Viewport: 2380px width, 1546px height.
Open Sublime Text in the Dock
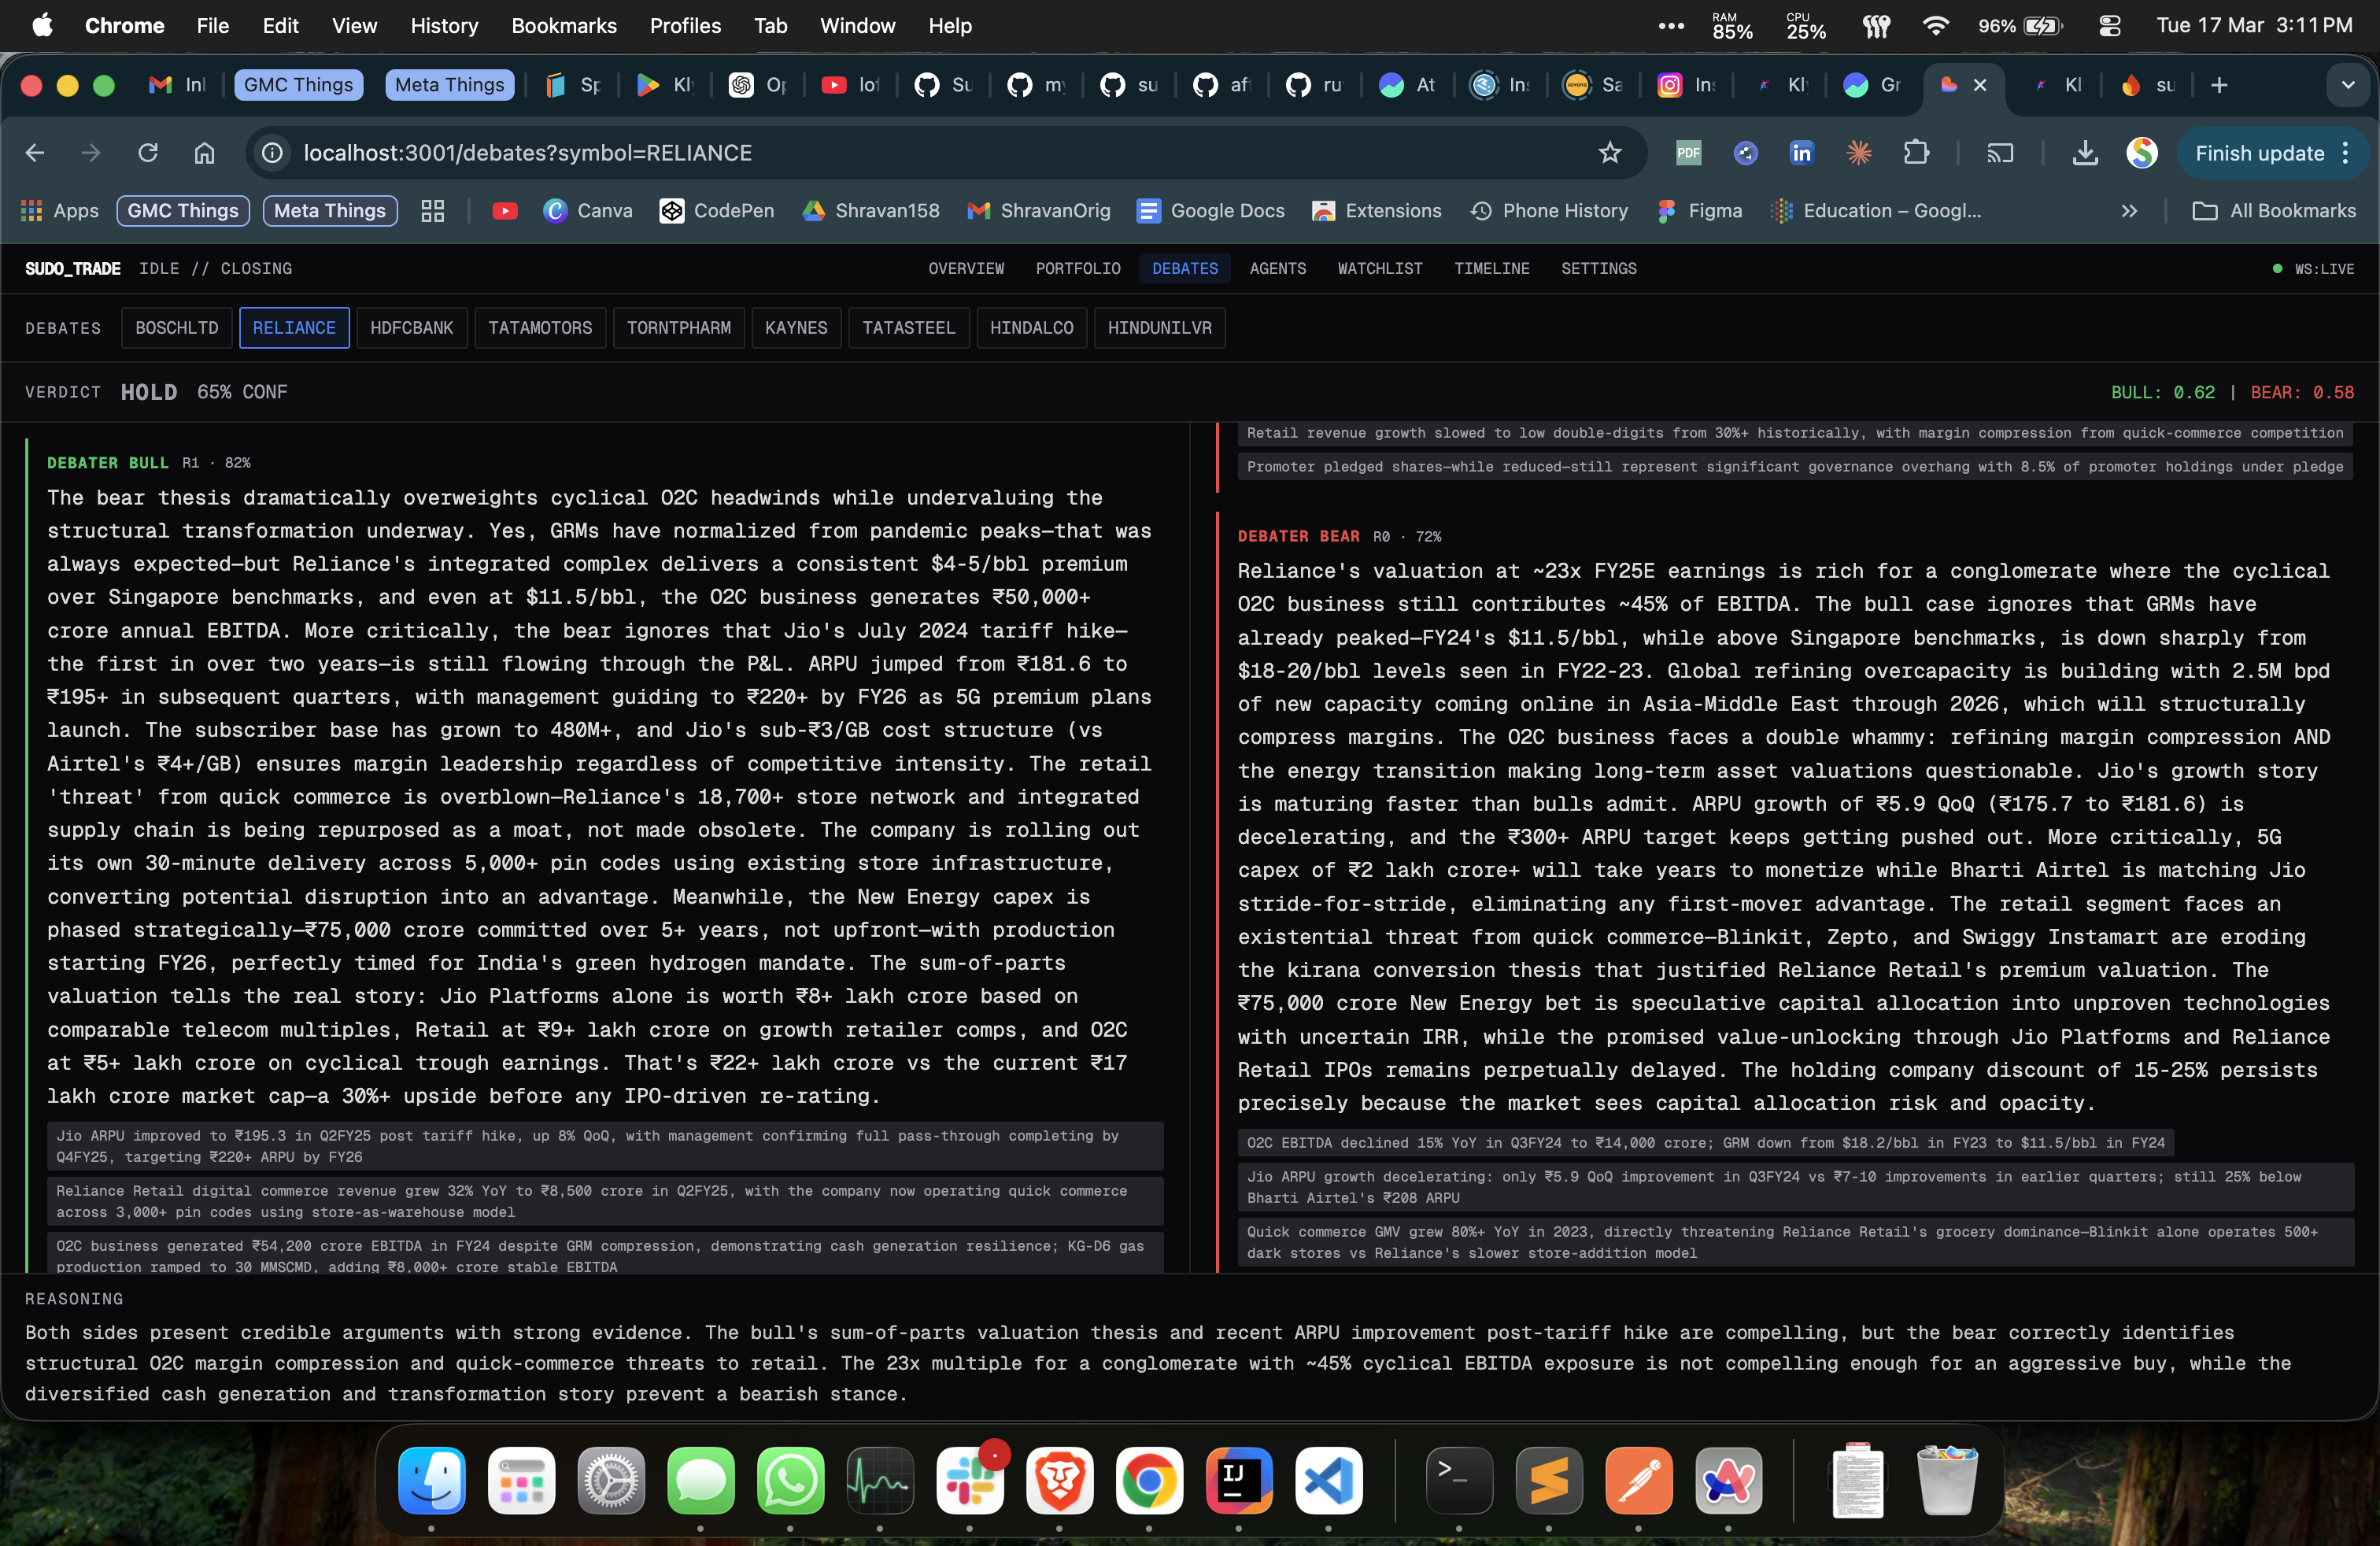click(x=1549, y=1479)
